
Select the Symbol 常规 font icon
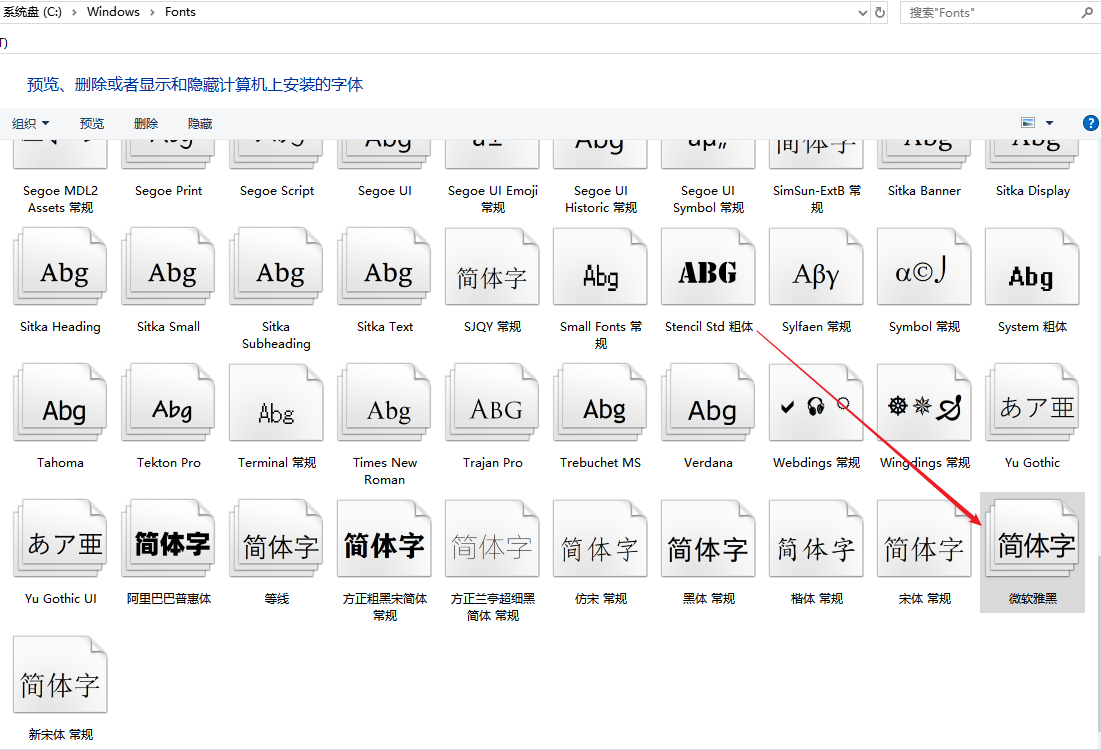click(x=924, y=267)
